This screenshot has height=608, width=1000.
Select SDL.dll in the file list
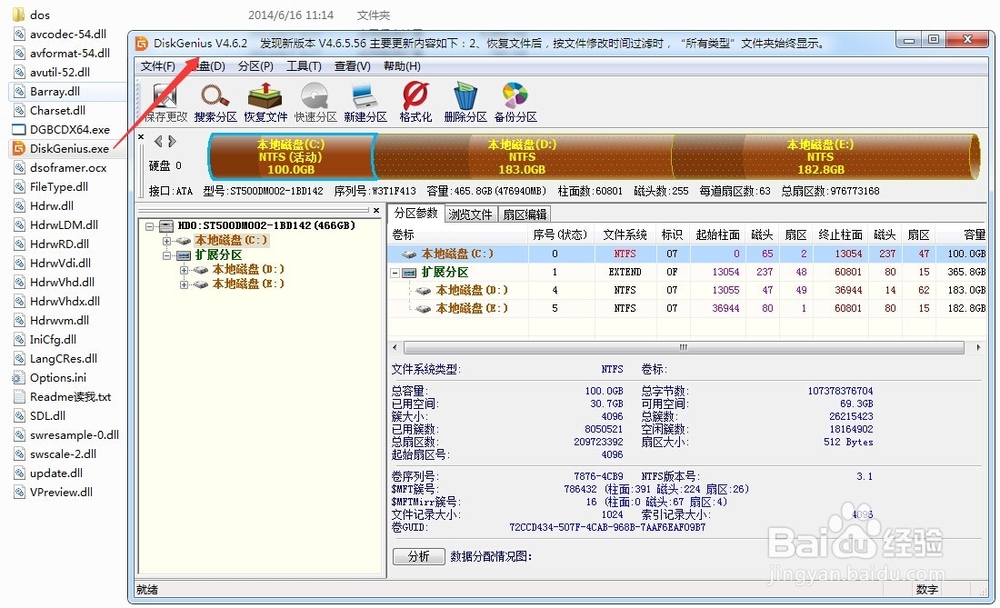47,416
